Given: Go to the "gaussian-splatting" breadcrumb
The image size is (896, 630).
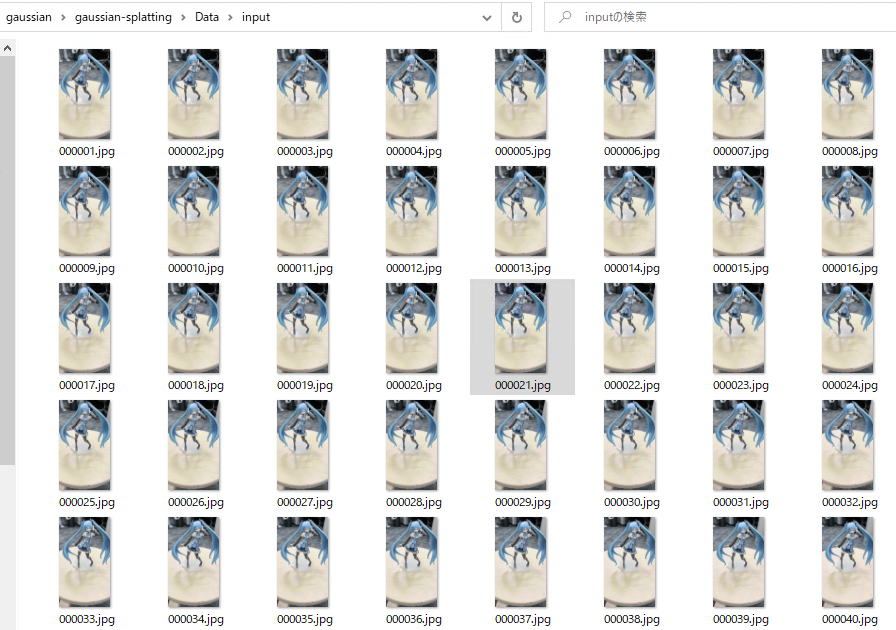Looking at the screenshot, I should [123, 17].
